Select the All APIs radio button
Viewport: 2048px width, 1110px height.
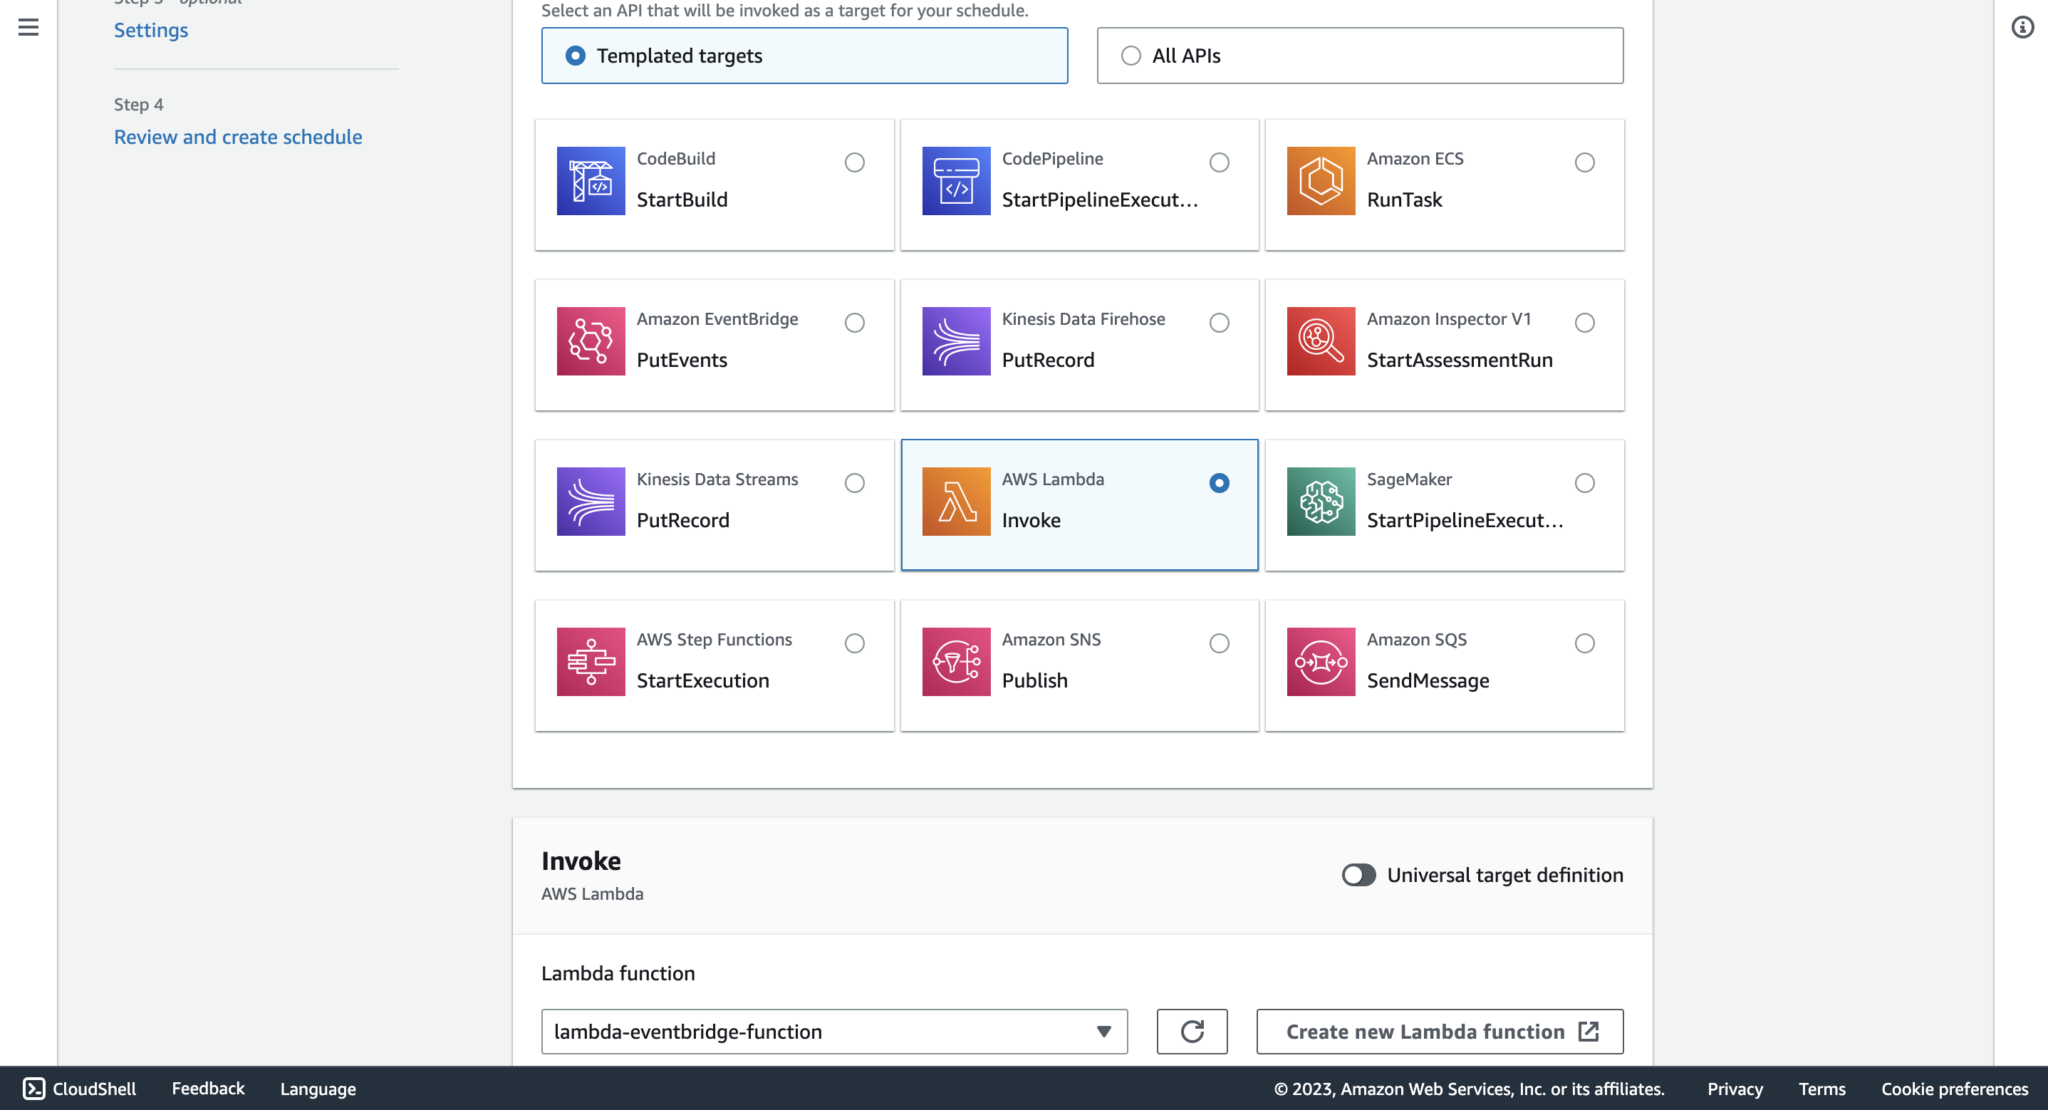point(1131,55)
